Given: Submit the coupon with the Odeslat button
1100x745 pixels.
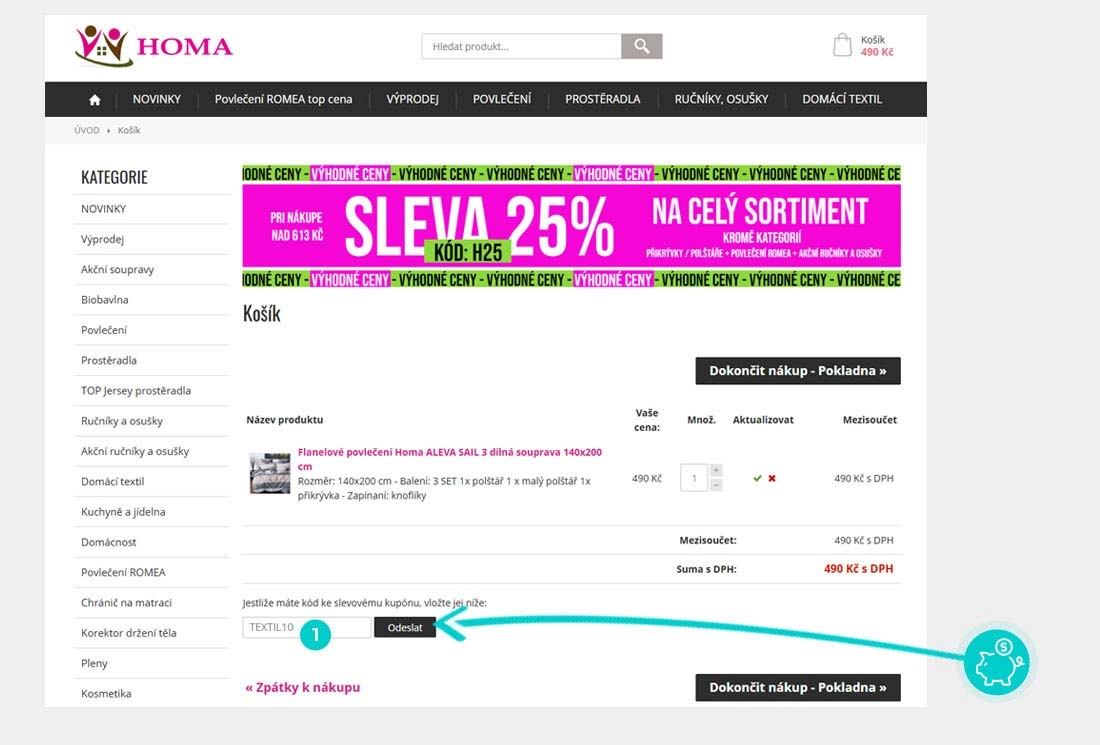Looking at the screenshot, I should [x=405, y=627].
